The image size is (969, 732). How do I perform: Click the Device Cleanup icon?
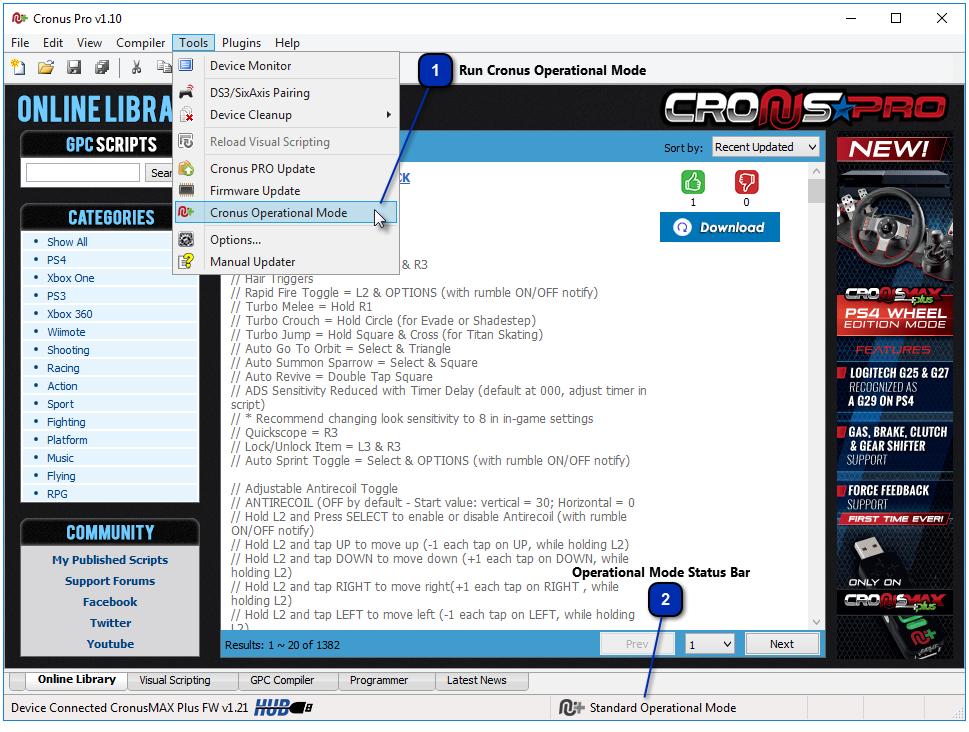click(x=186, y=114)
